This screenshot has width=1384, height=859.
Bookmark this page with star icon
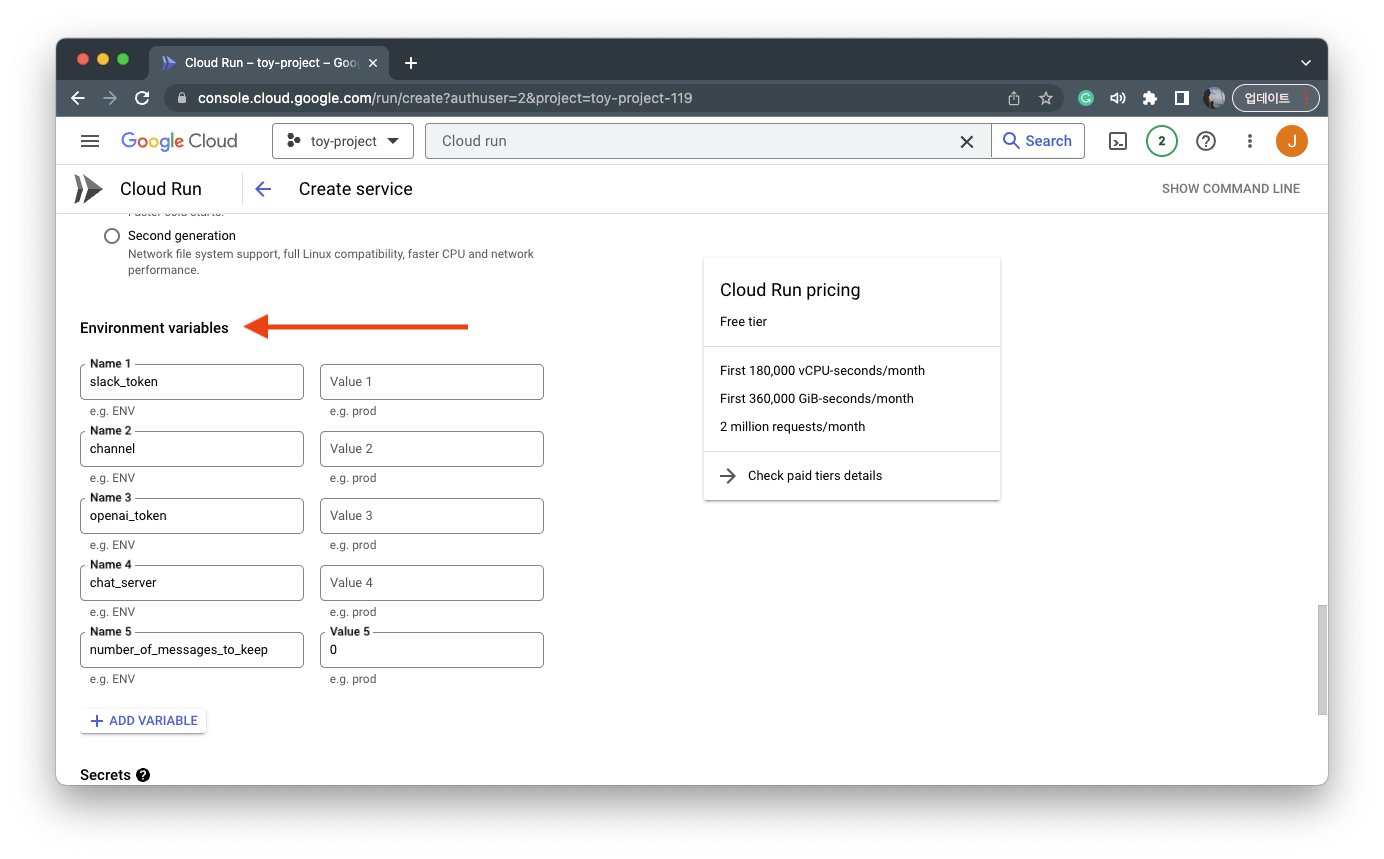tap(1046, 98)
